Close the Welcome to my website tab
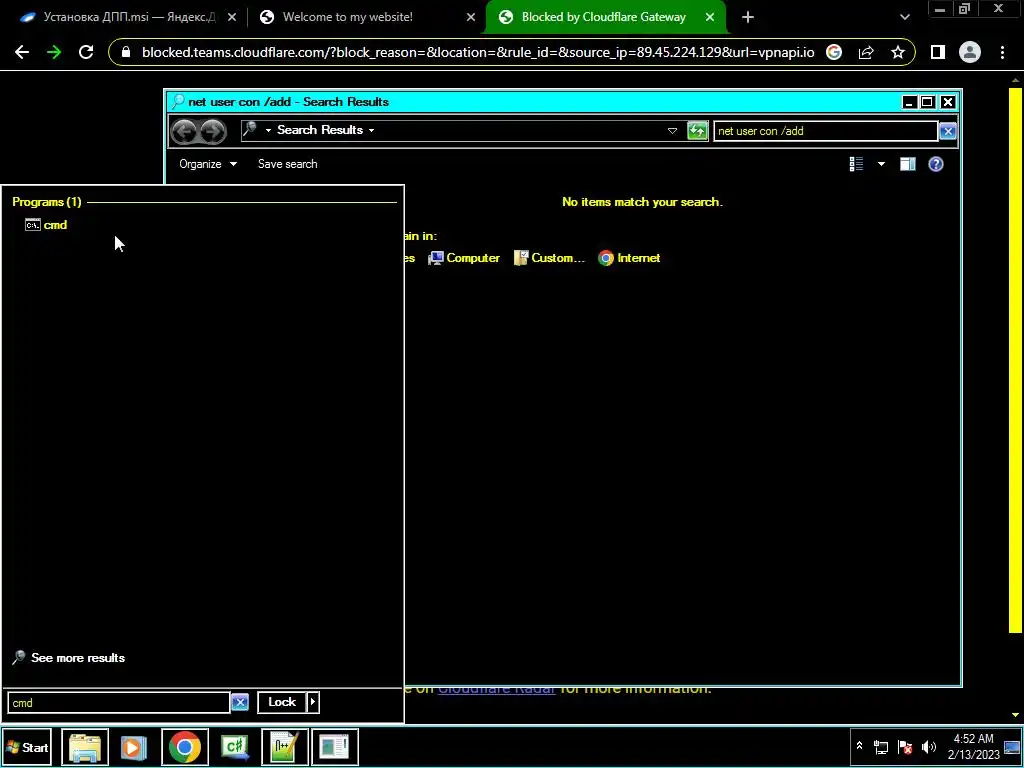1024x768 pixels. click(x=471, y=17)
